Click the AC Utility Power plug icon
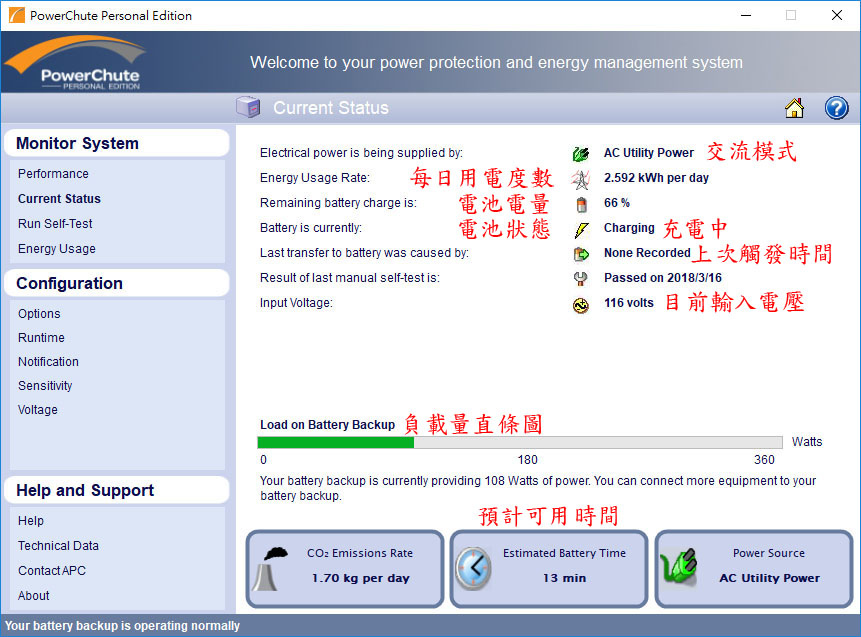The height and width of the screenshot is (637, 861). (x=581, y=154)
